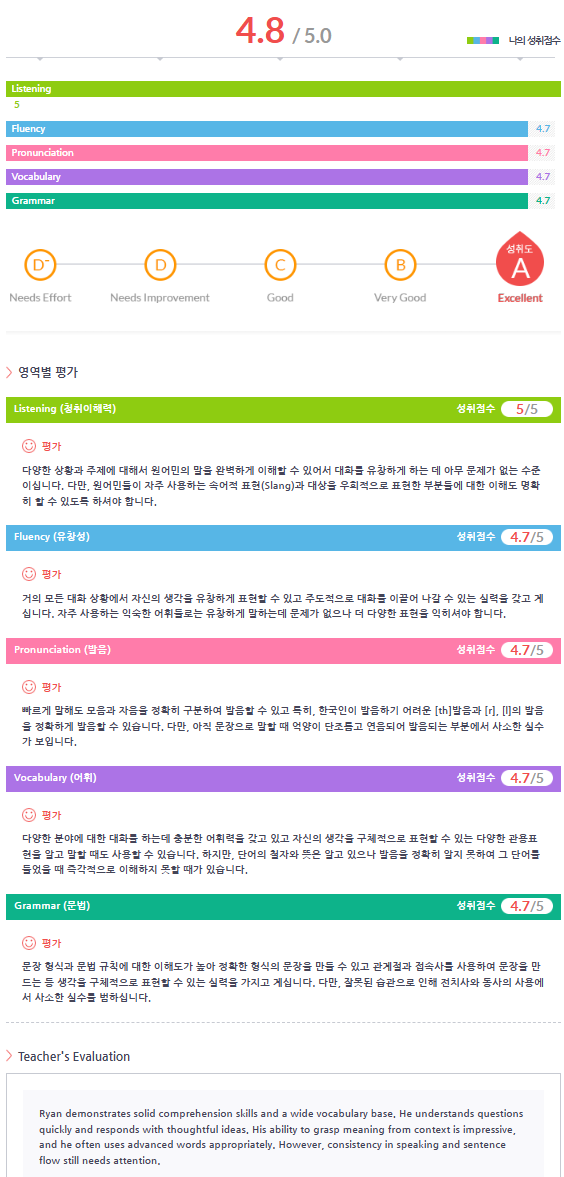Screen dimensions: 564x1177
Task: Click the D- Needs Effort grade circle
Action: [40, 265]
